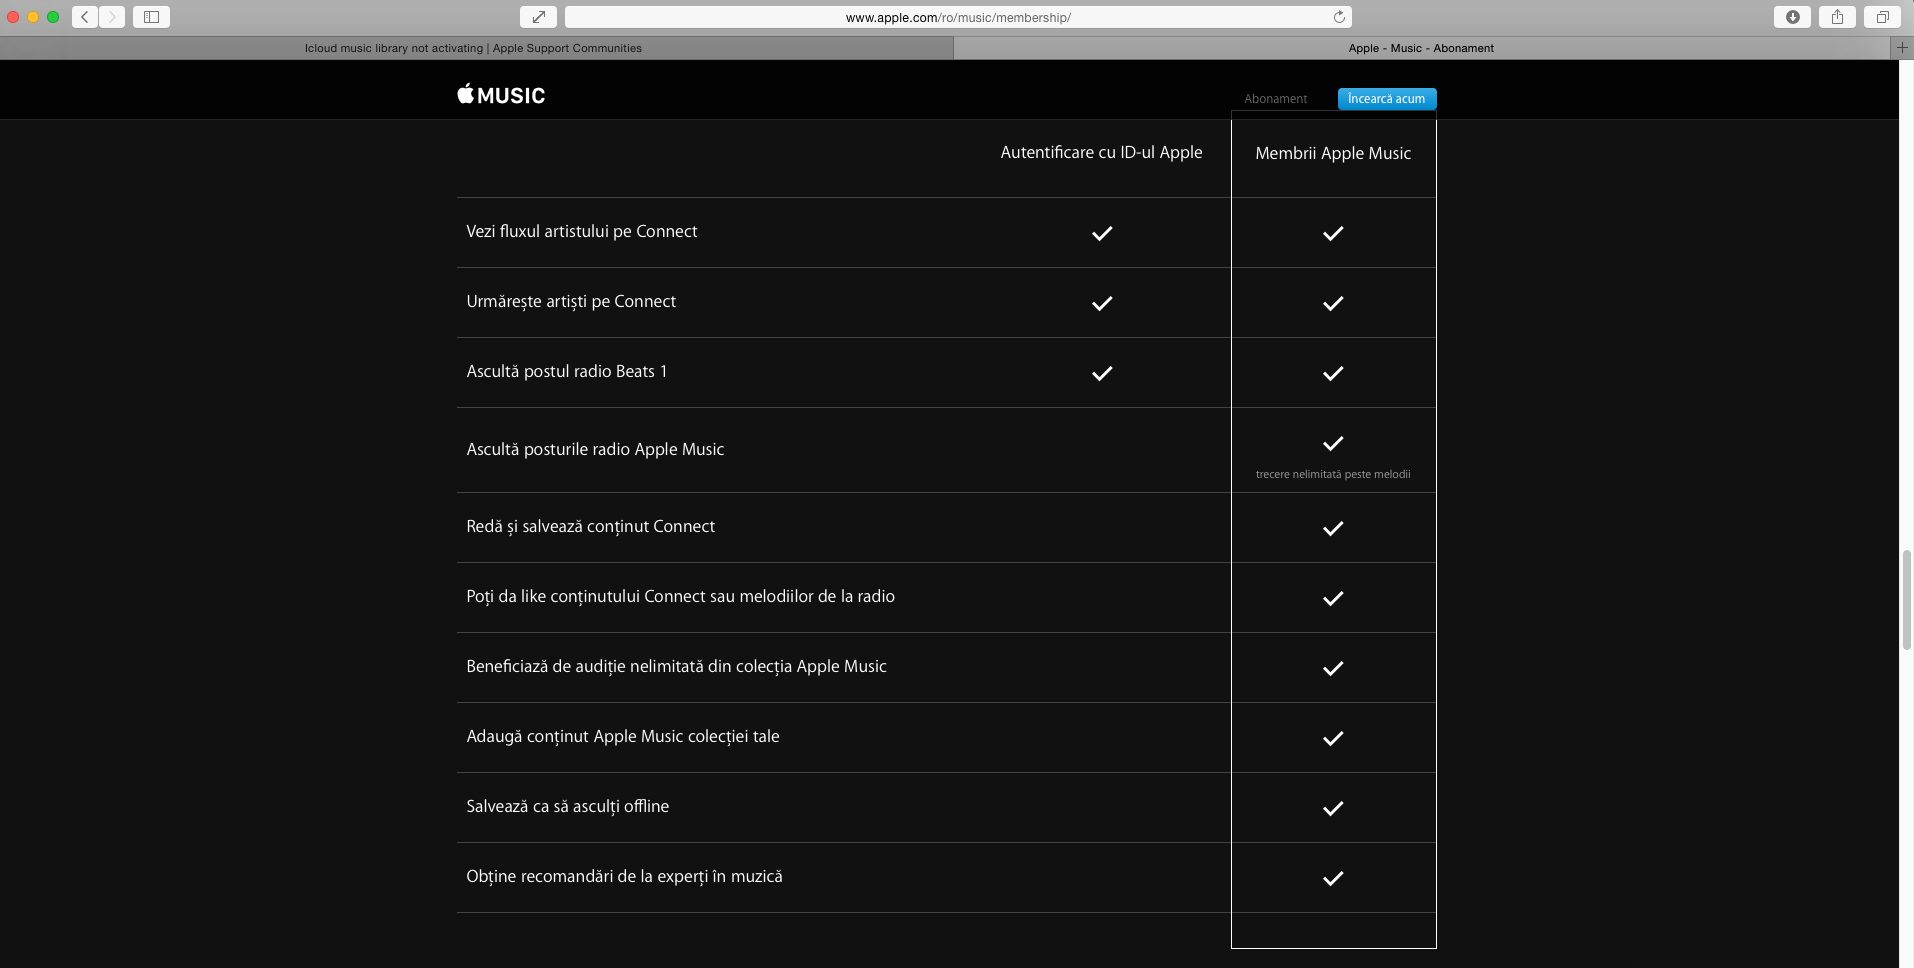Screen dimensions: 1914x968
Task: Click the Membrii Apple Music column header
Action: point(1333,153)
